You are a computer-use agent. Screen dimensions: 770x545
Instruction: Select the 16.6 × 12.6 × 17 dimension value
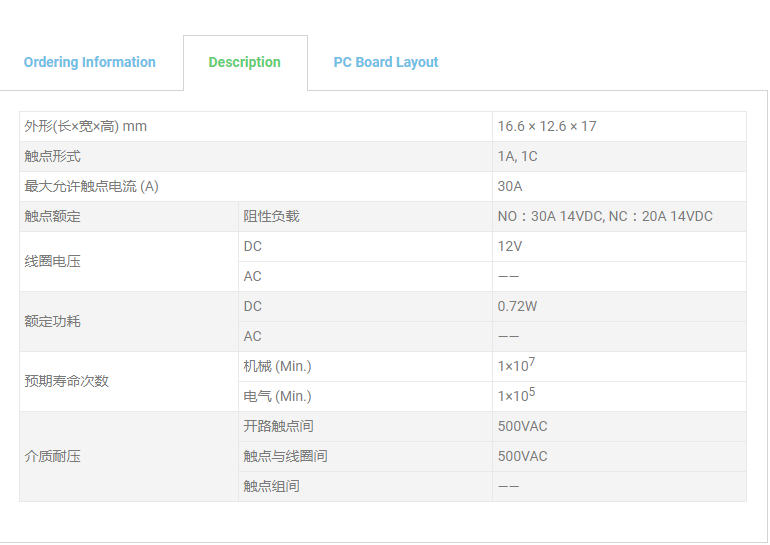547,126
